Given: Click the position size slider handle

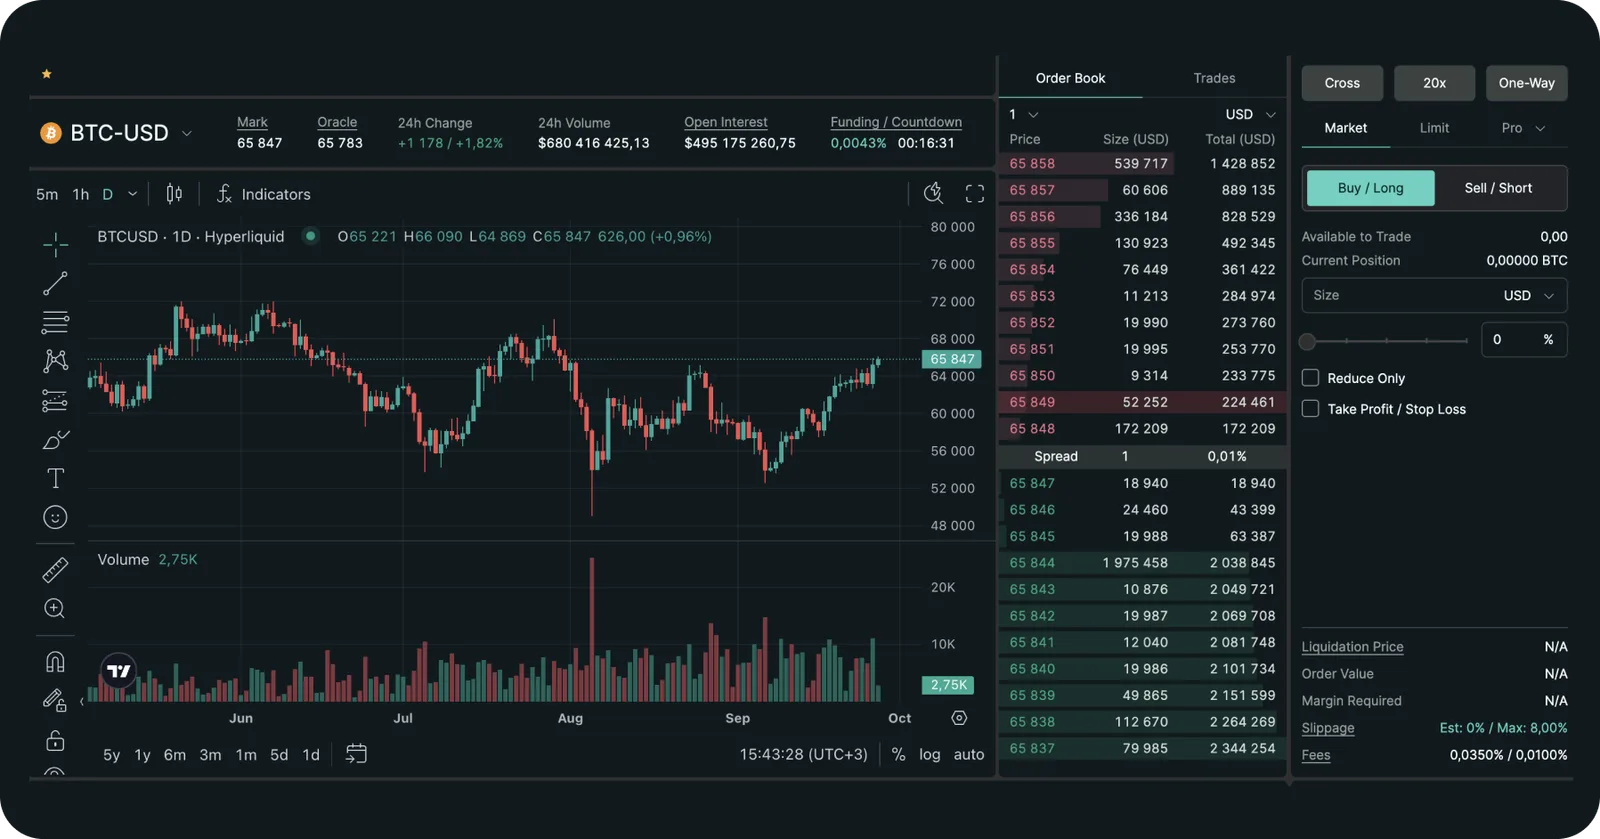Looking at the screenshot, I should 1307,341.
